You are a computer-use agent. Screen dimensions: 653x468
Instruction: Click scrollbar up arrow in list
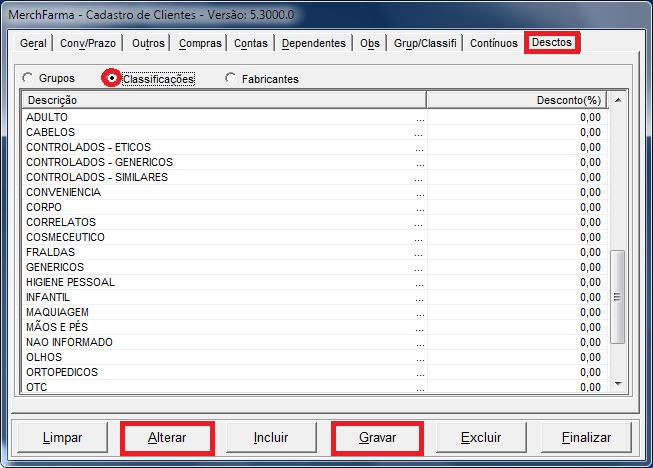(x=617, y=100)
